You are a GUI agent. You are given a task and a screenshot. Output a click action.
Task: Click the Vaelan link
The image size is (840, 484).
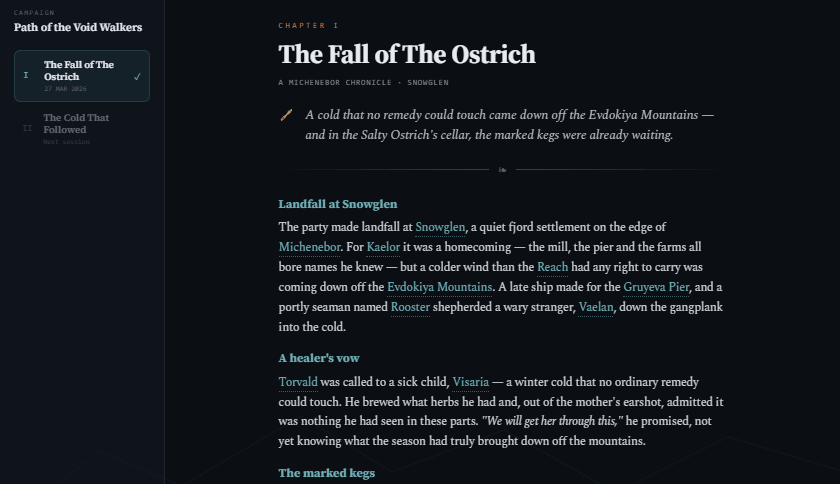(596, 307)
